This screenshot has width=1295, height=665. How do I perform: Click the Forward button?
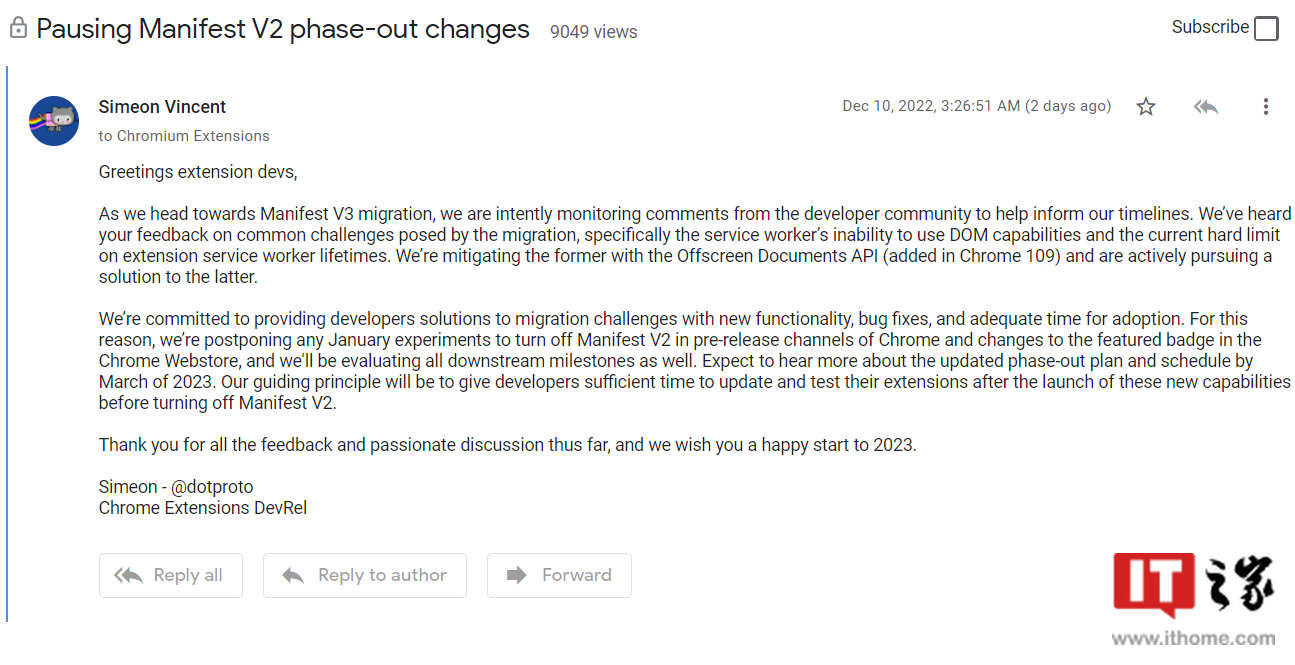[x=559, y=575]
